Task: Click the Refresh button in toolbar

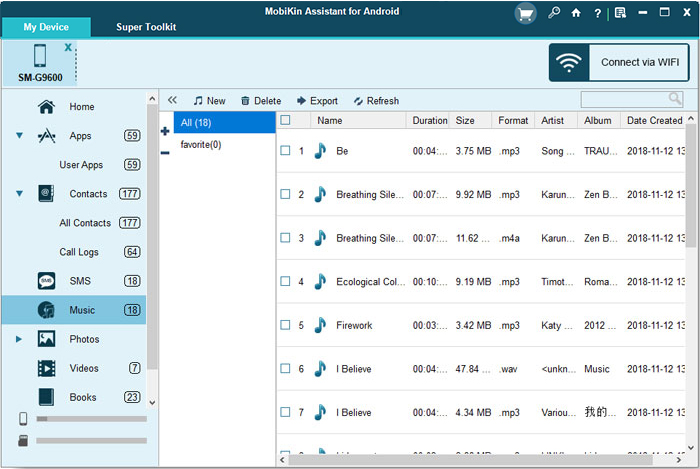Action: (376, 101)
